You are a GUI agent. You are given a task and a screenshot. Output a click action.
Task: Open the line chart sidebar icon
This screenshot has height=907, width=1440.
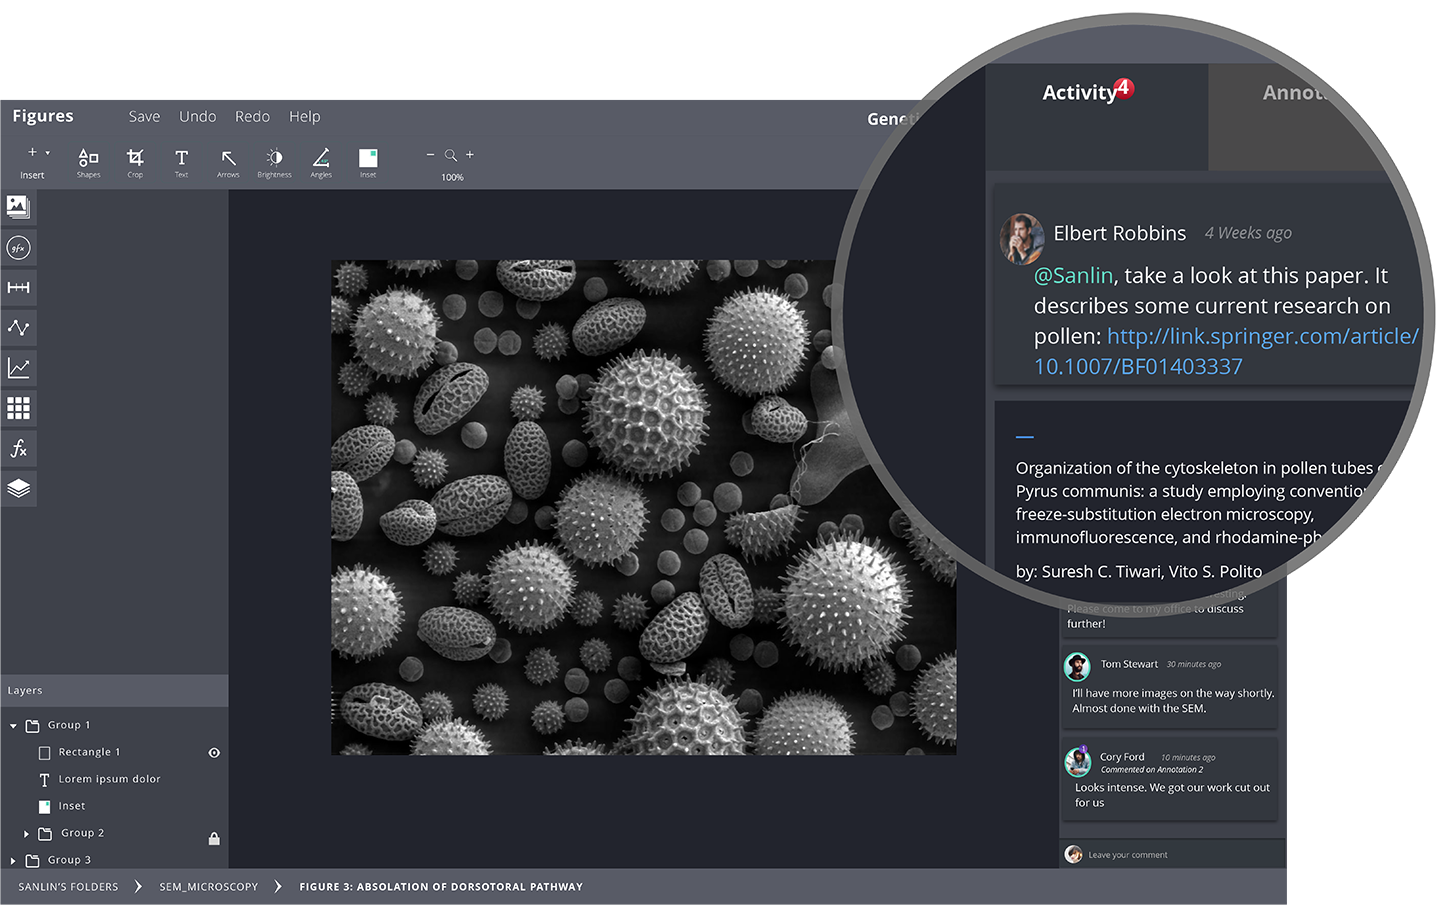tap(18, 368)
